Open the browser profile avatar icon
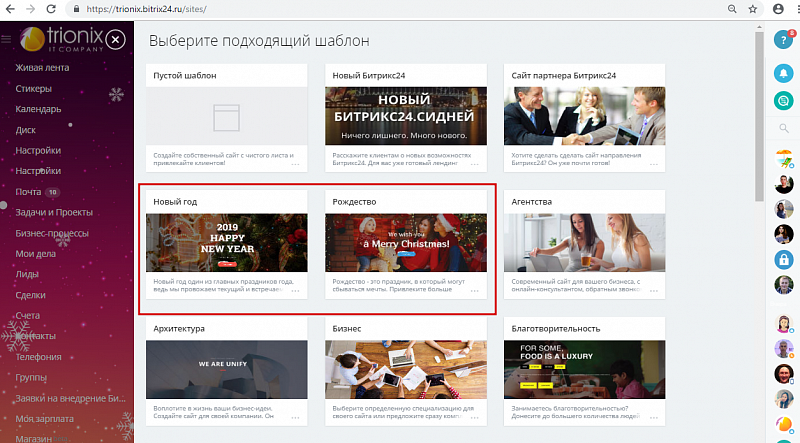The width and height of the screenshot is (800, 443). coord(778,9)
